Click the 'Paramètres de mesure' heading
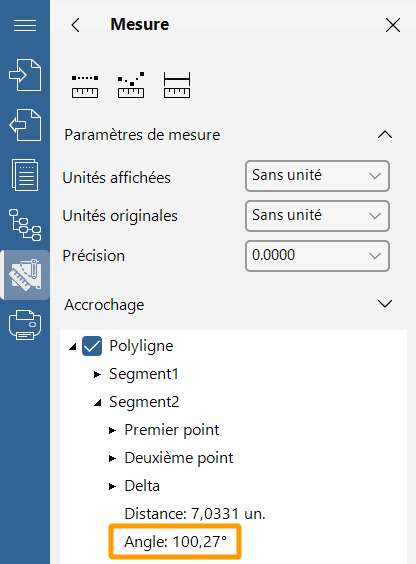This screenshot has width=416, height=564. [142, 135]
